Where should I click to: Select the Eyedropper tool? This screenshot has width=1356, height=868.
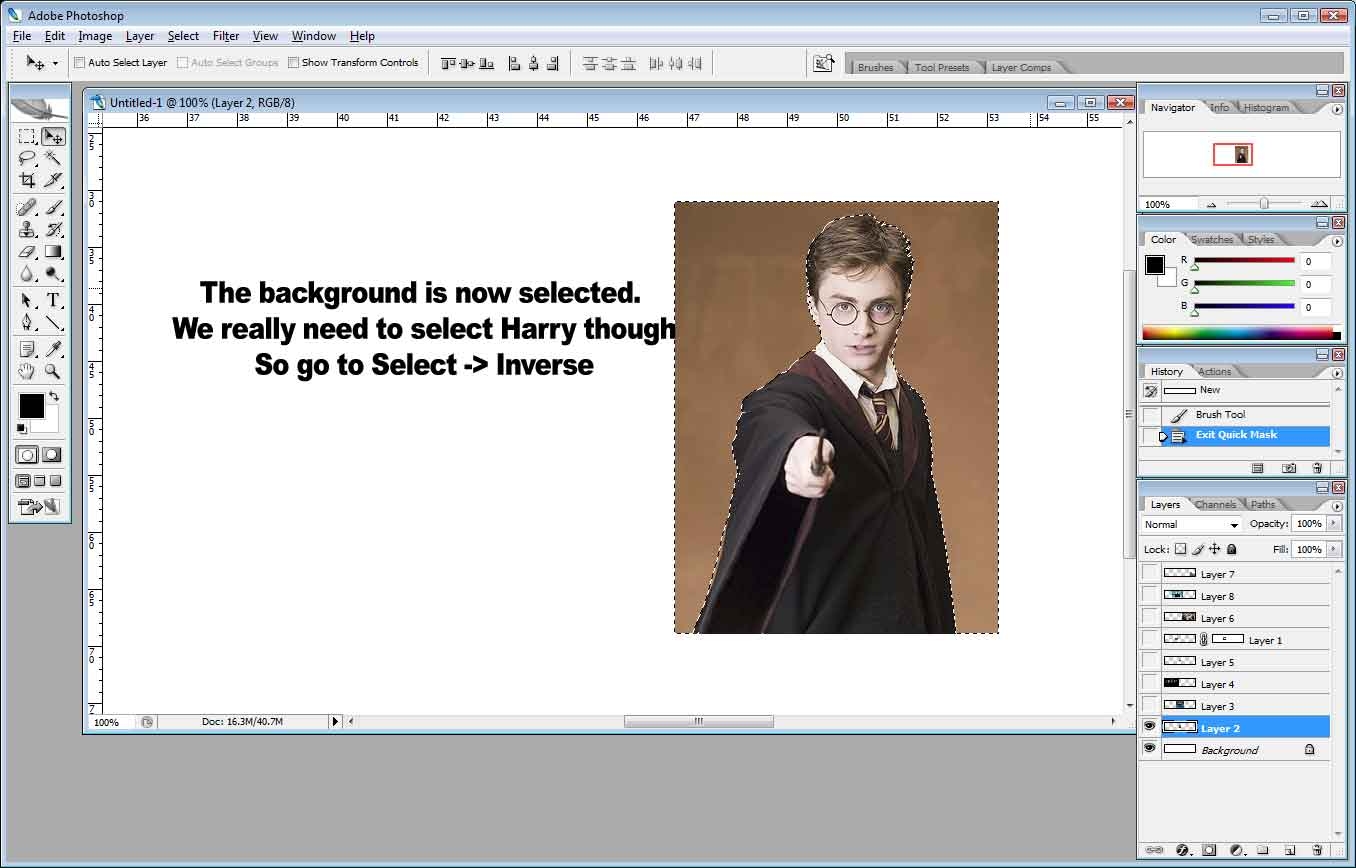[53, 350]
